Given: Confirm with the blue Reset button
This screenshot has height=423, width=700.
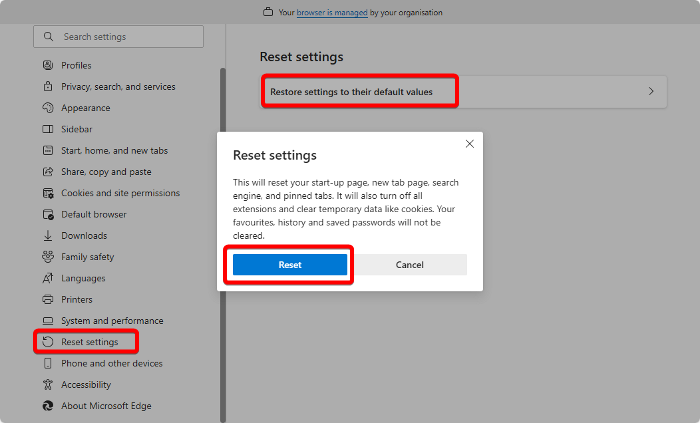Looking at the screenshot, I should (x=290, y=265).
